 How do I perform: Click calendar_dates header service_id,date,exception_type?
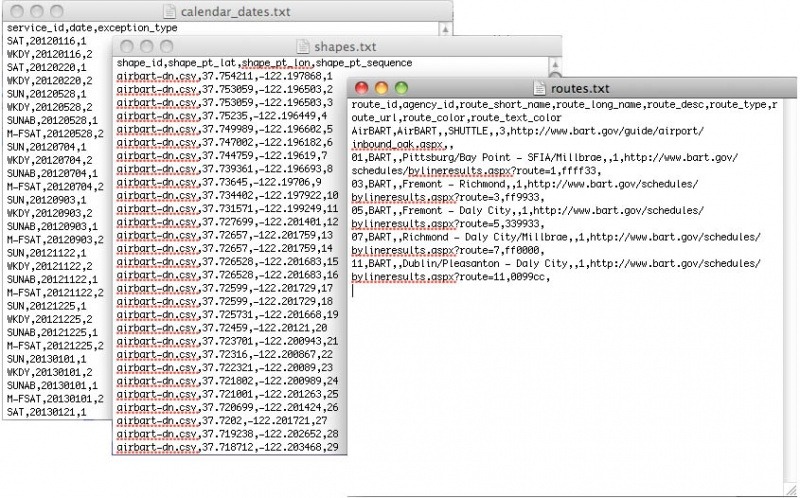point(92,28)
